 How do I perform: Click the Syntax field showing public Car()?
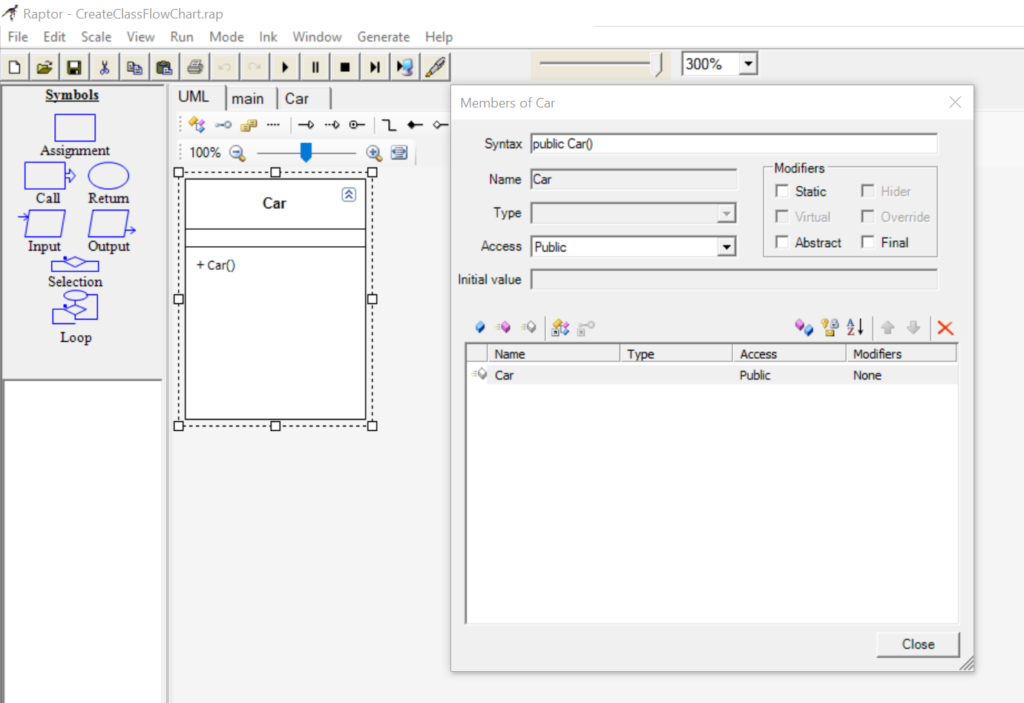(700, 143)
